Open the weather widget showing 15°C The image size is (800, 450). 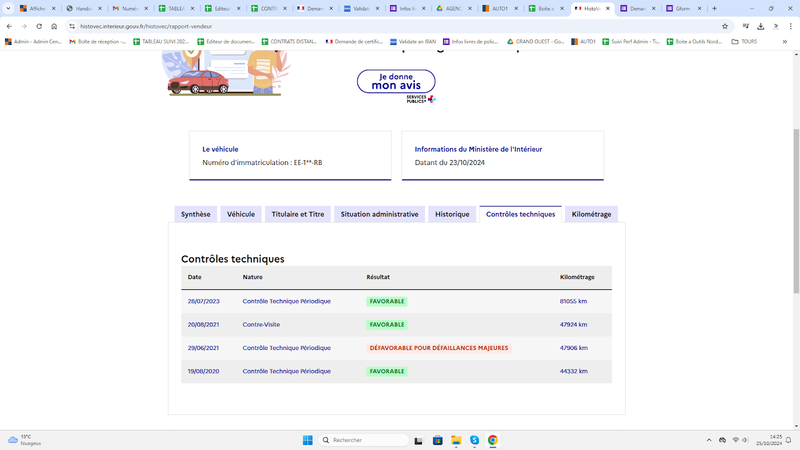click(x=24, y=440)
